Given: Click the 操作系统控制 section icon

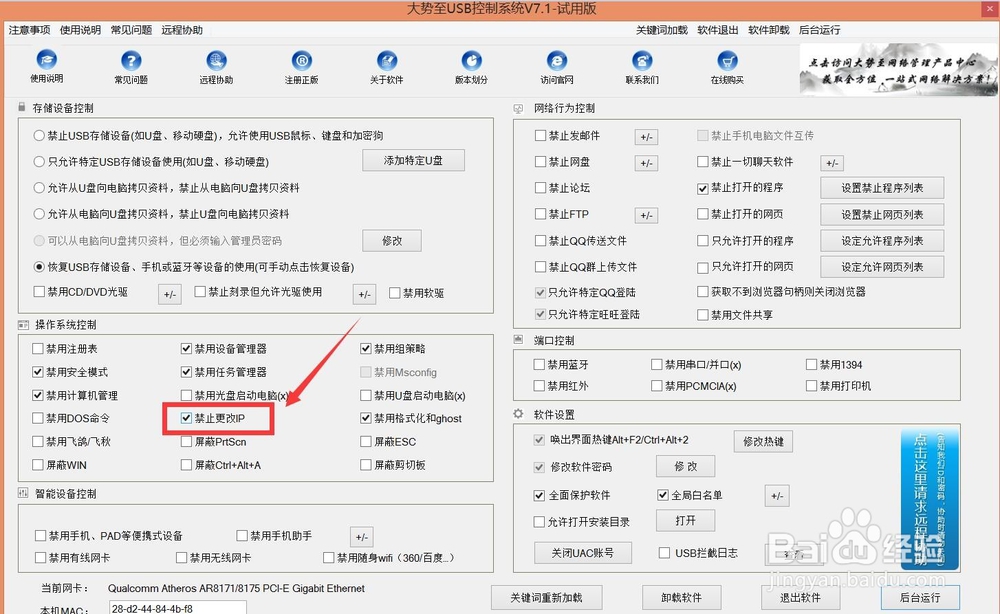Looking at the screenshot, I should [23, 325].
